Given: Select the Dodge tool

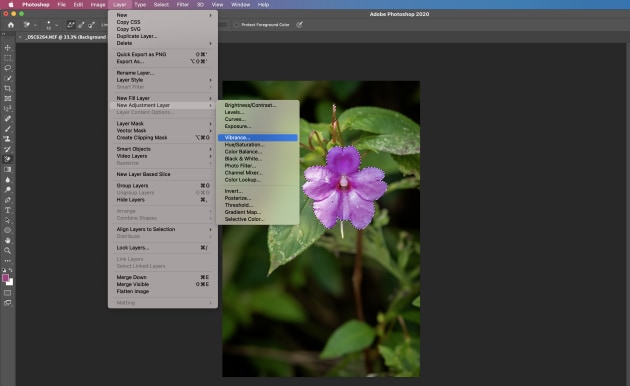Looking at the screenshot, I should pos(8,190).
